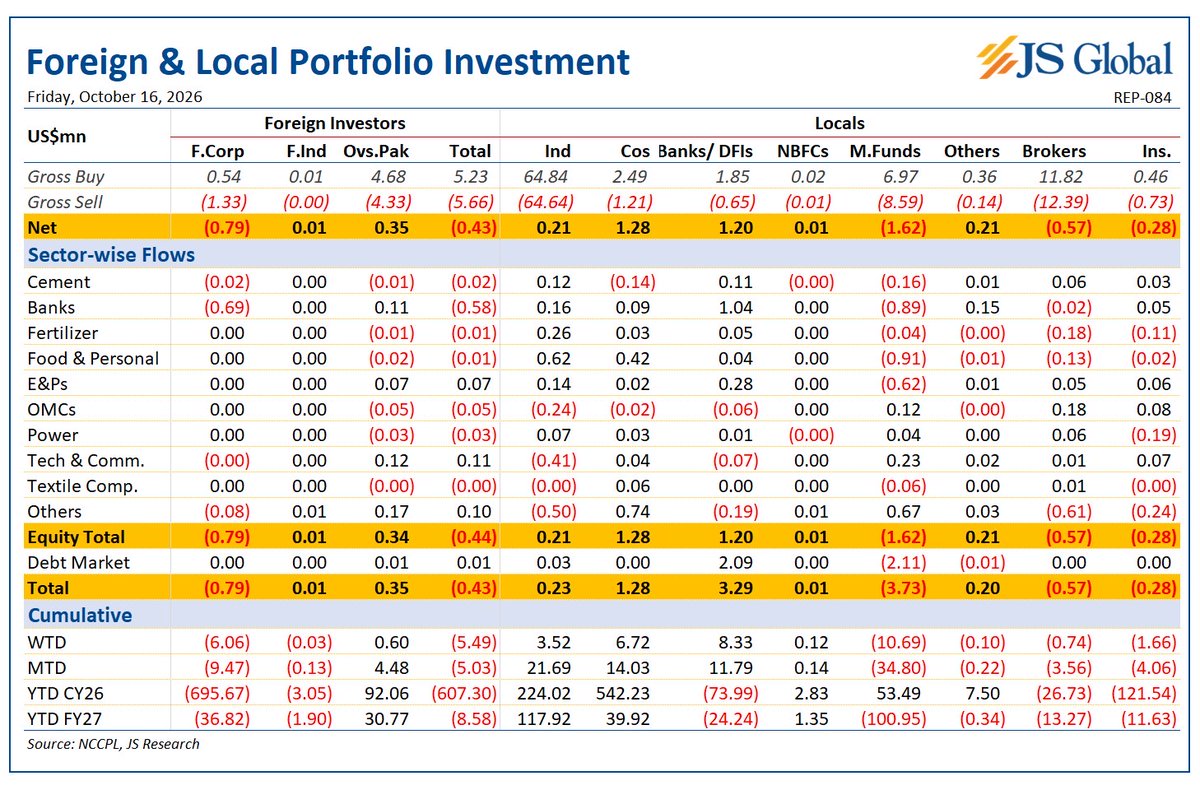Select the E&Ps row label

[x=47, y=384]
